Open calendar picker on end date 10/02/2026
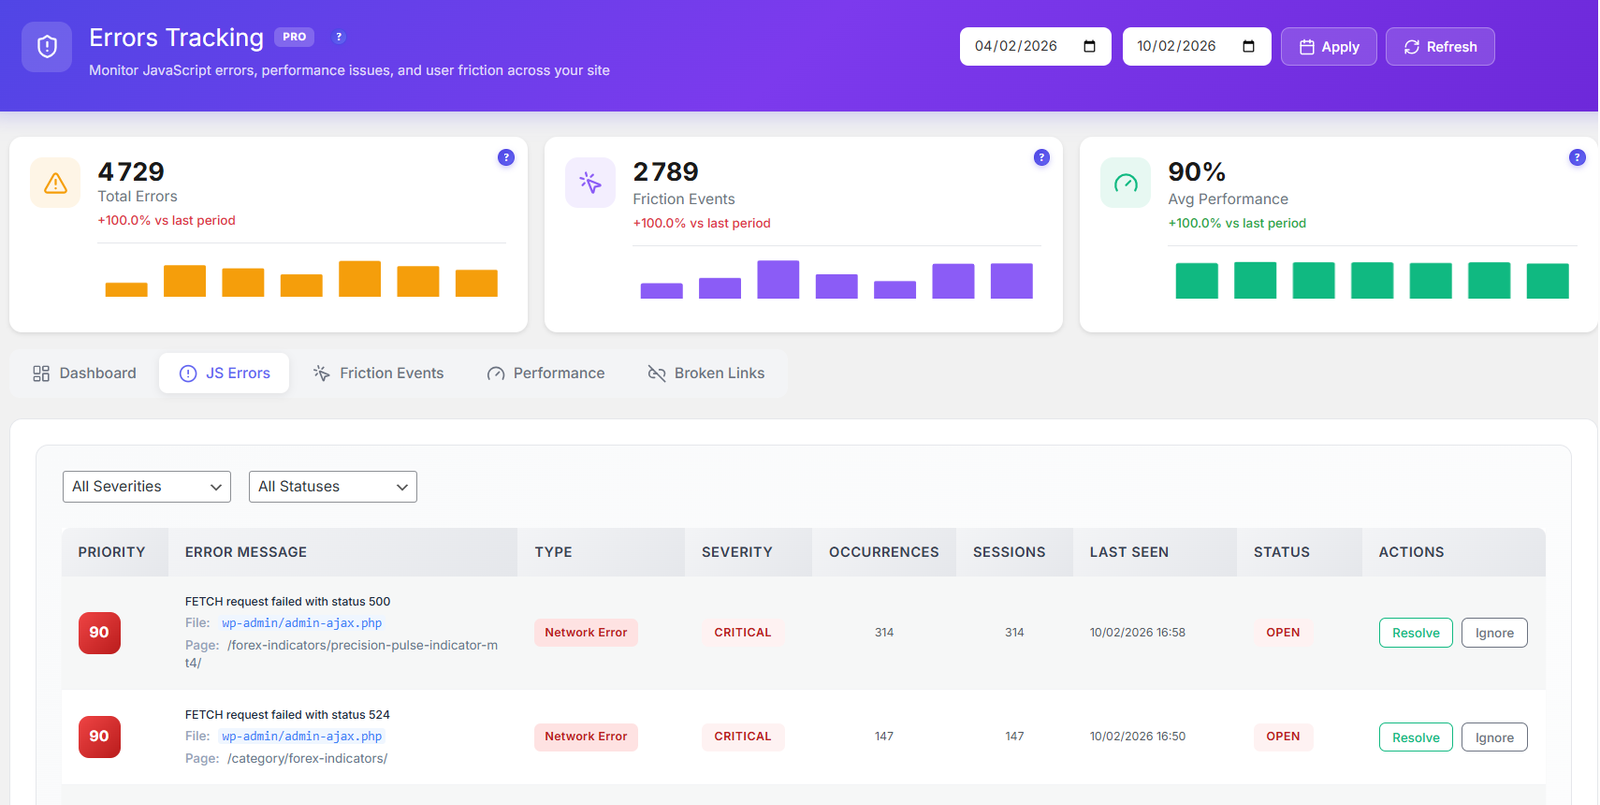Screen dimensions: 1600x805 (1248, 47)
